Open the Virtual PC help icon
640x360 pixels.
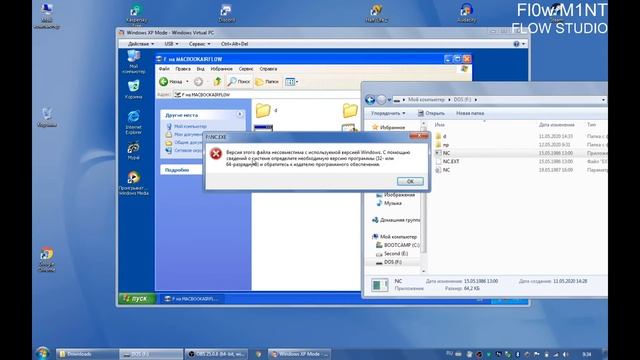pos(517,44)
